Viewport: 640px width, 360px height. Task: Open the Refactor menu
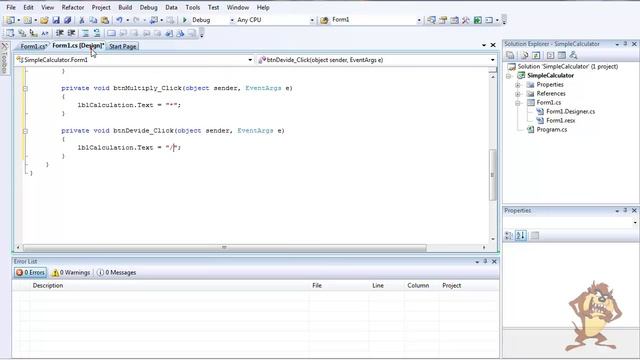click(73, 7)
